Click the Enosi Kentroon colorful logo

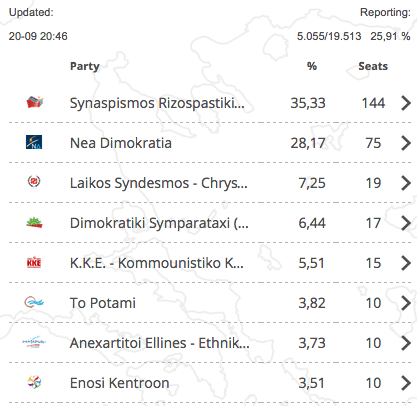pos(34,382)
